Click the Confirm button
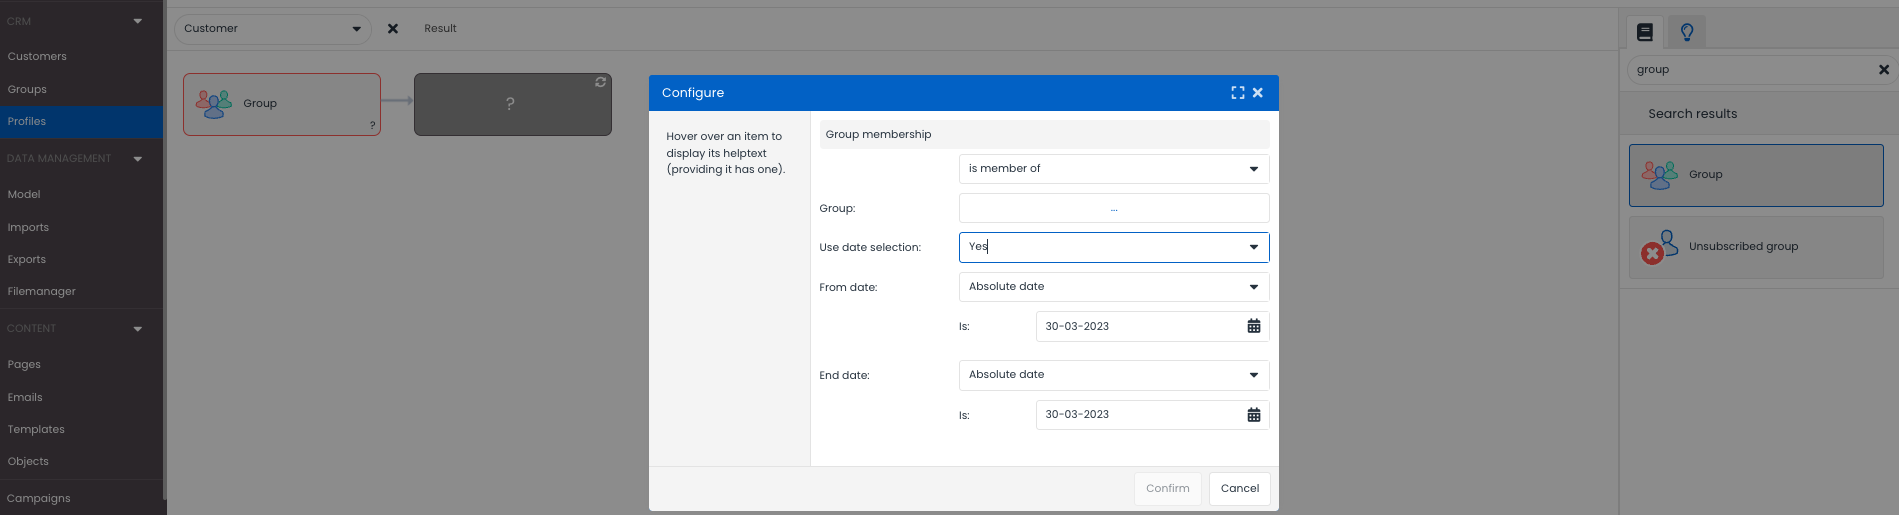The width and height of the screenshot is (1899, 515). coord(1168,489)
